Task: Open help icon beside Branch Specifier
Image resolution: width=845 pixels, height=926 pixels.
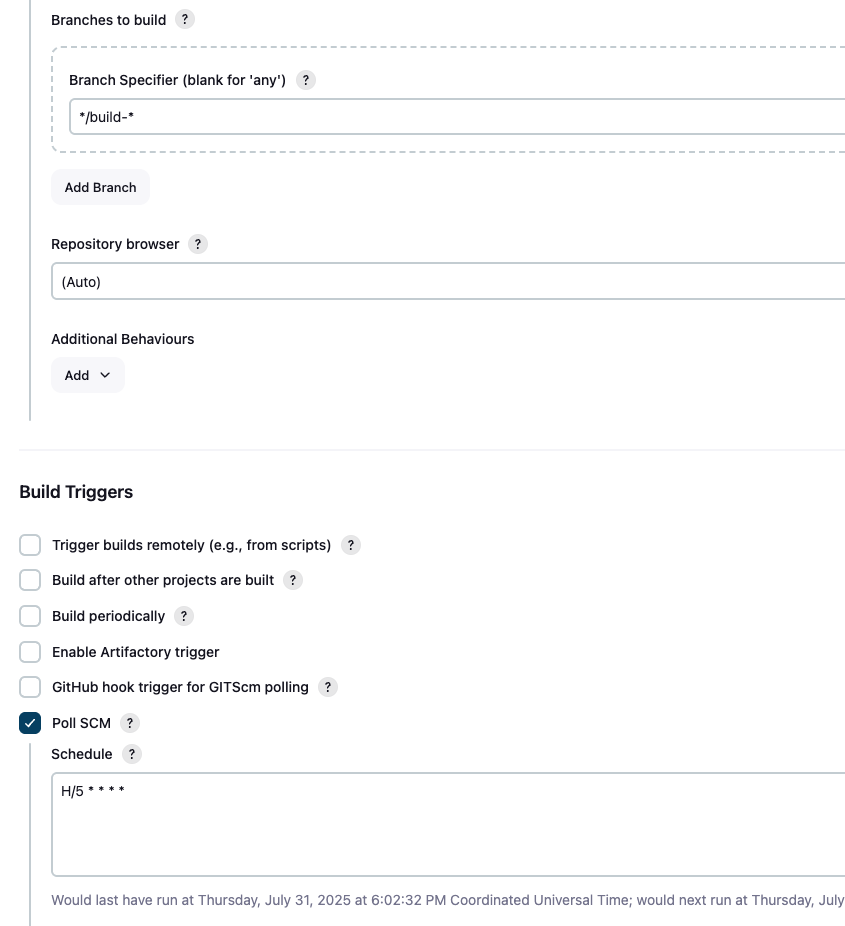Action: pyautogui.click(x=305, y=80)
